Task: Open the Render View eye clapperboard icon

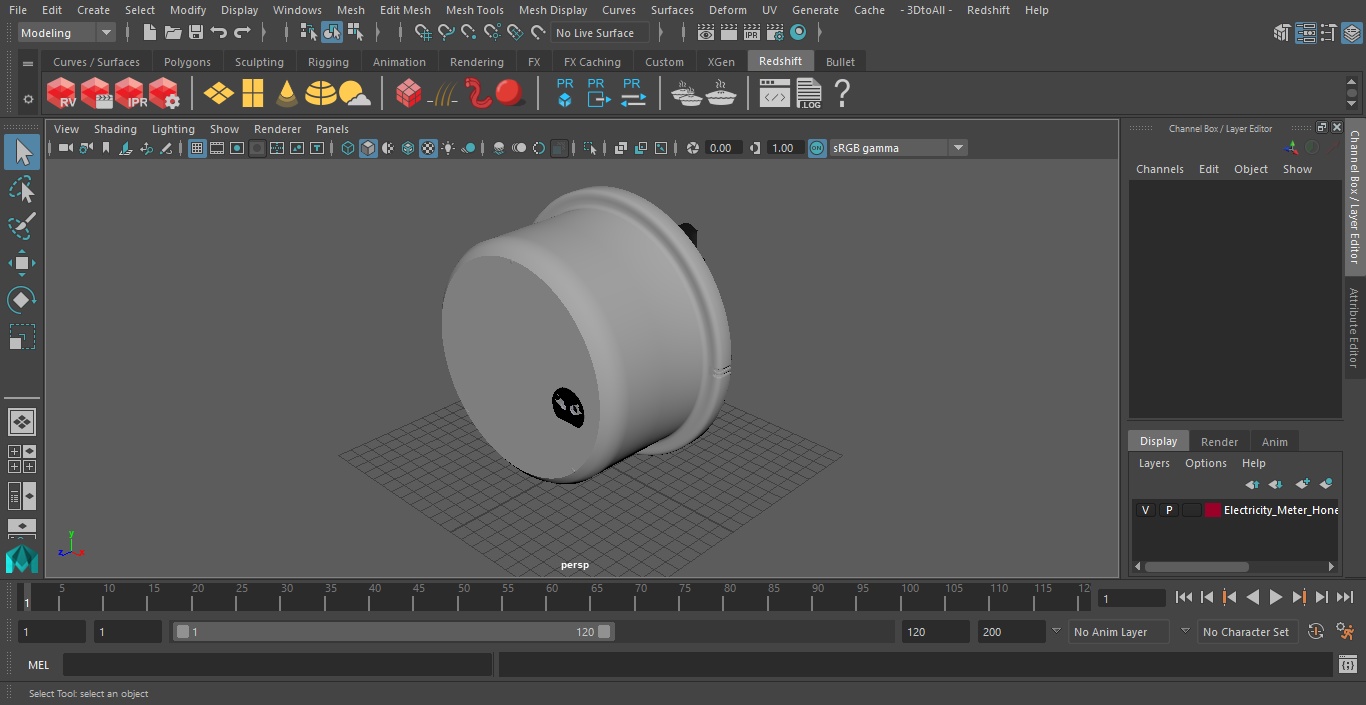Action: tap(705, 33)
